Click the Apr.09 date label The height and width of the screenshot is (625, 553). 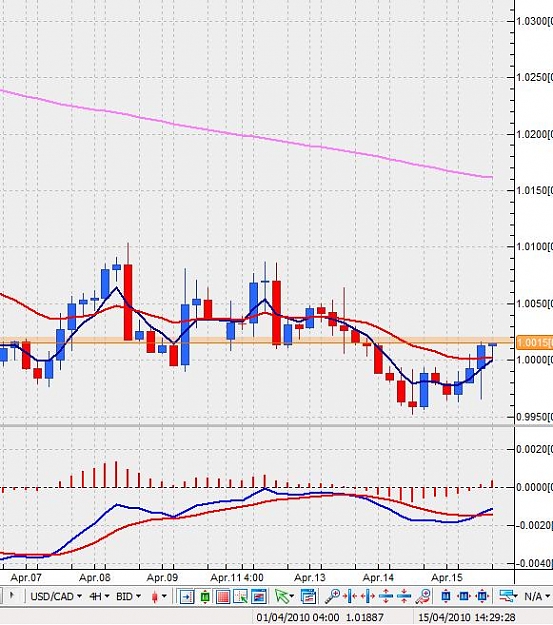(162, 578)
